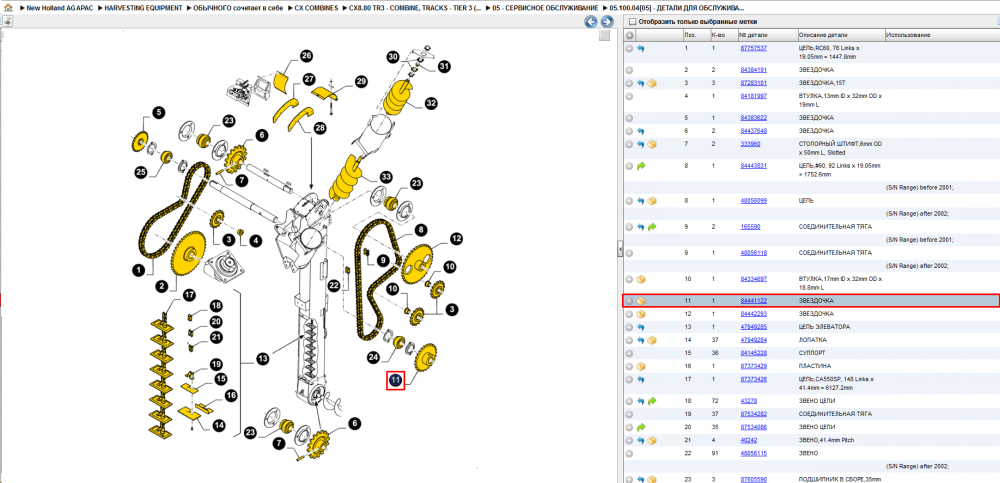Select callout 11 on the diagram
The image size is (1000, 483).
[x=396, y=381]
